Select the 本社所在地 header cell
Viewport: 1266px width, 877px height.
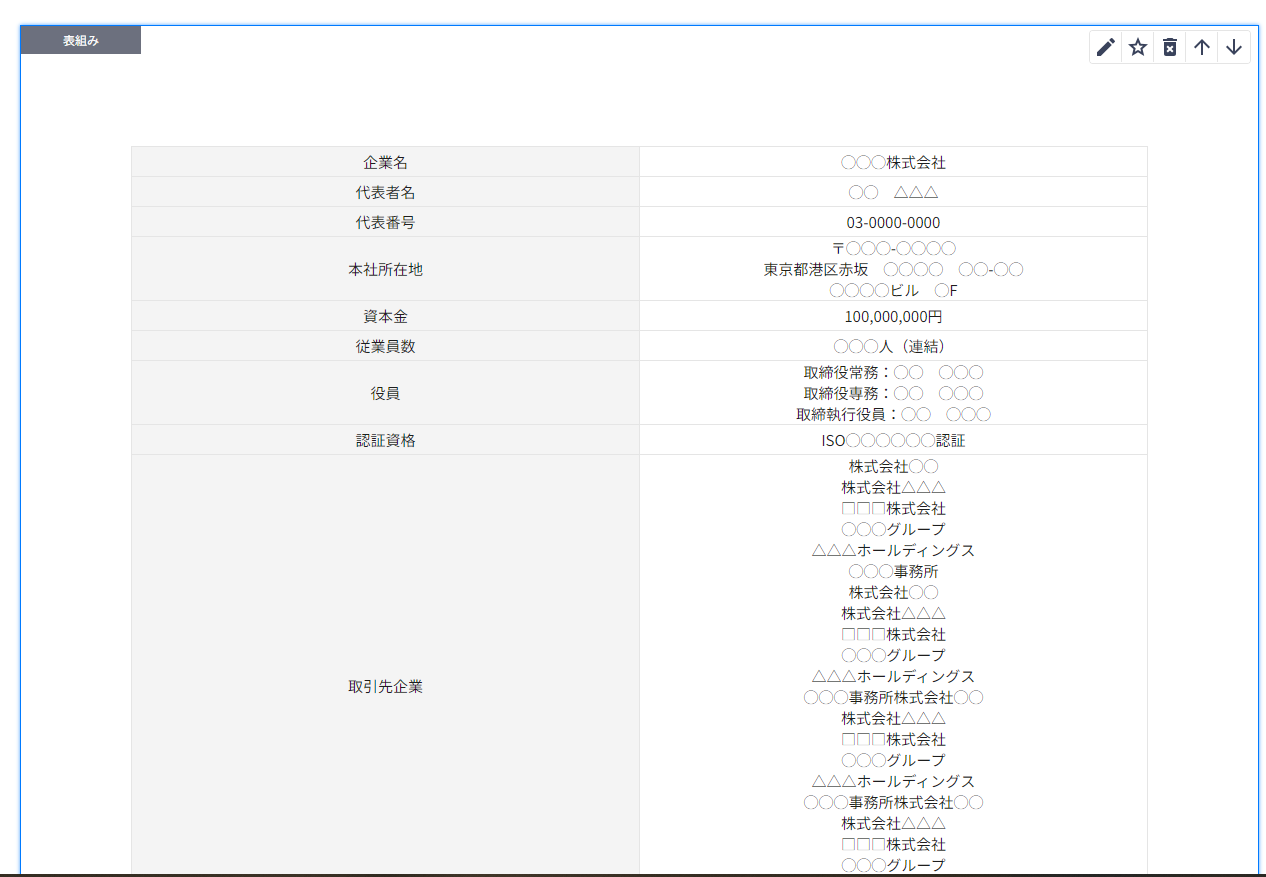[385, 269]
